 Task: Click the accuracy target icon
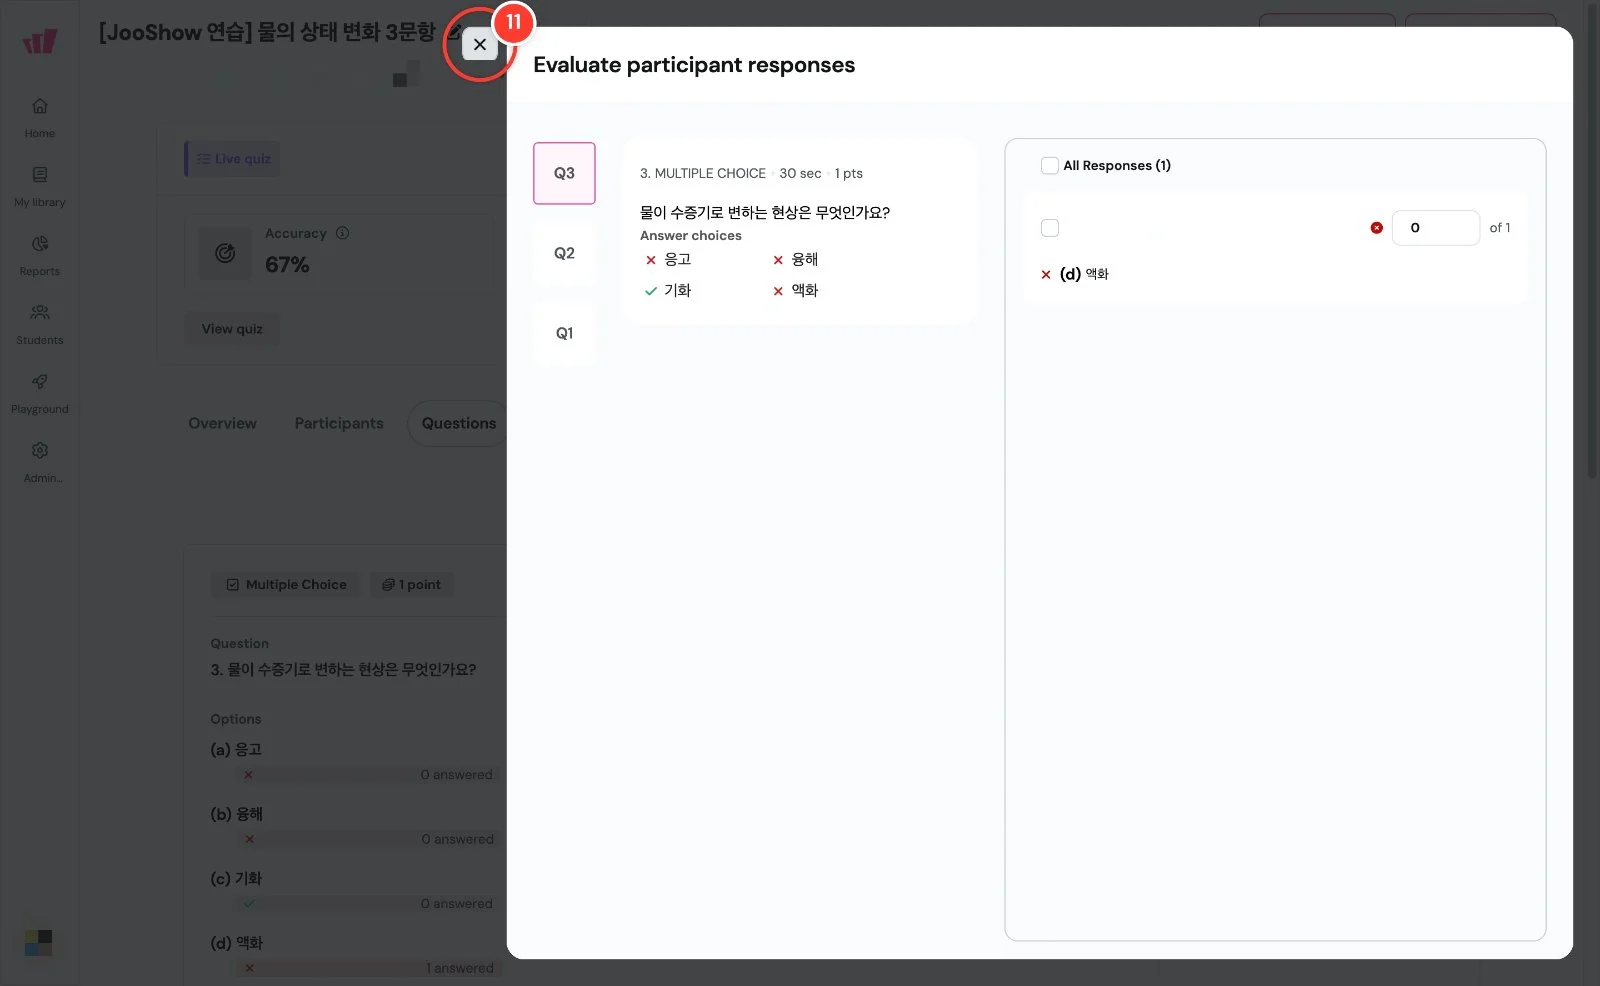click(x=225, y=253)
